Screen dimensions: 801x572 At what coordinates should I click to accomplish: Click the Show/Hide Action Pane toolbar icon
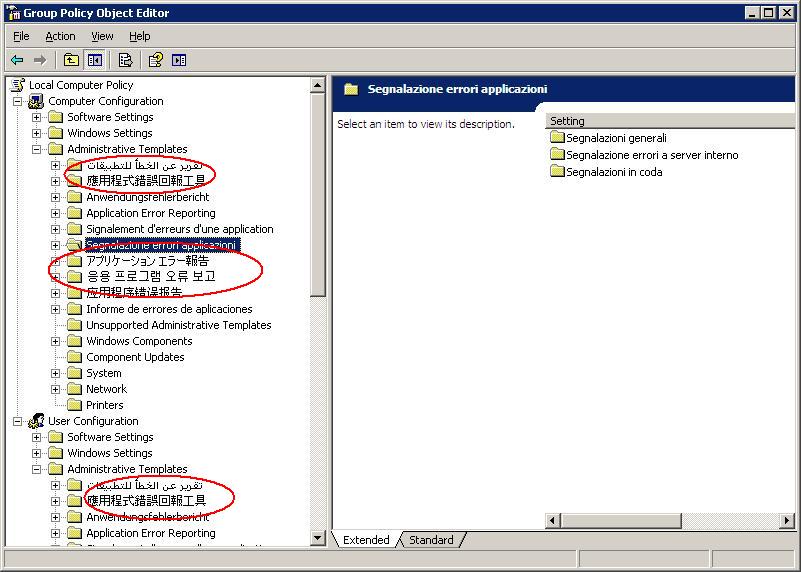click(x=179, y=60)
